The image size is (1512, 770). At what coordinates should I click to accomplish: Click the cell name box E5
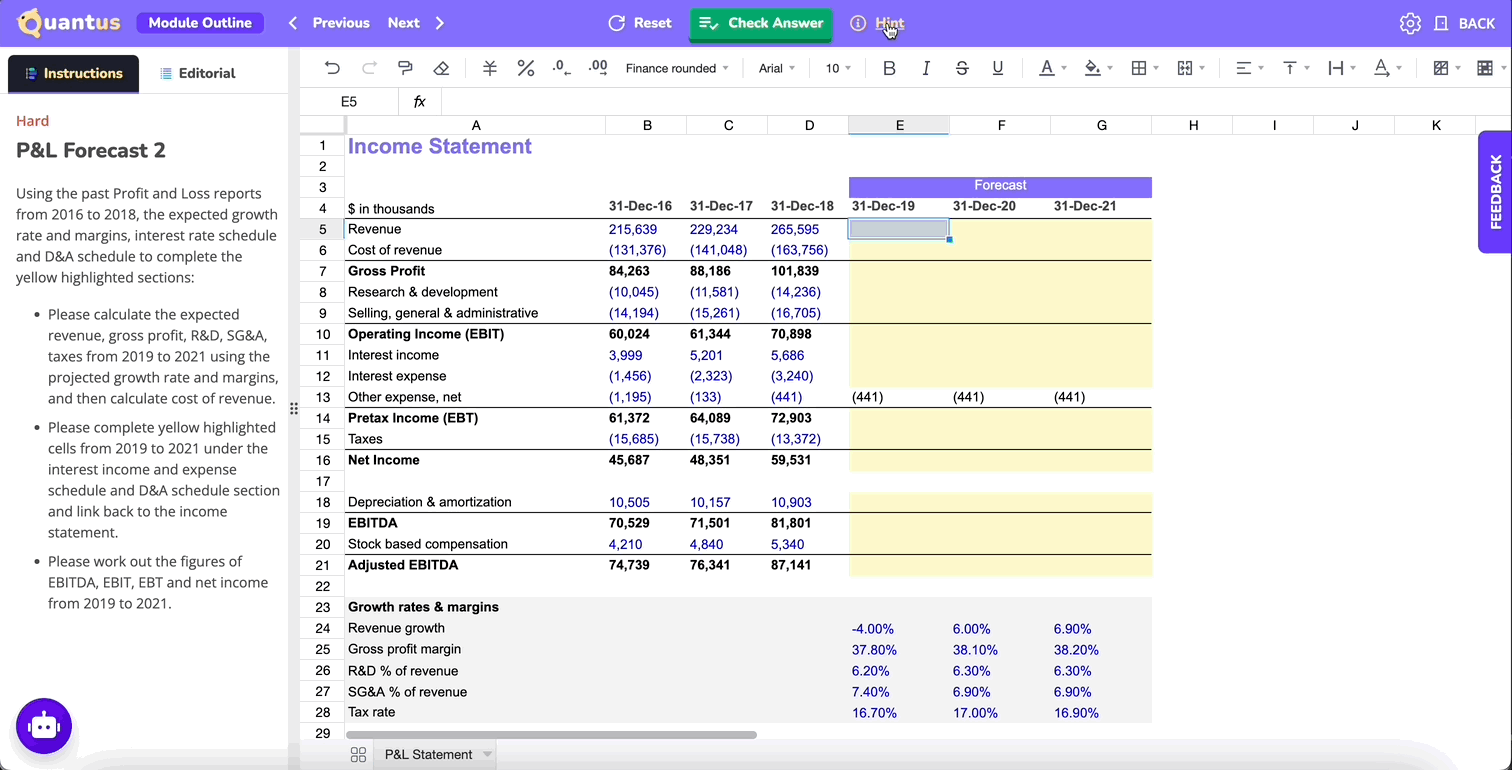click(x=349, y=101)
